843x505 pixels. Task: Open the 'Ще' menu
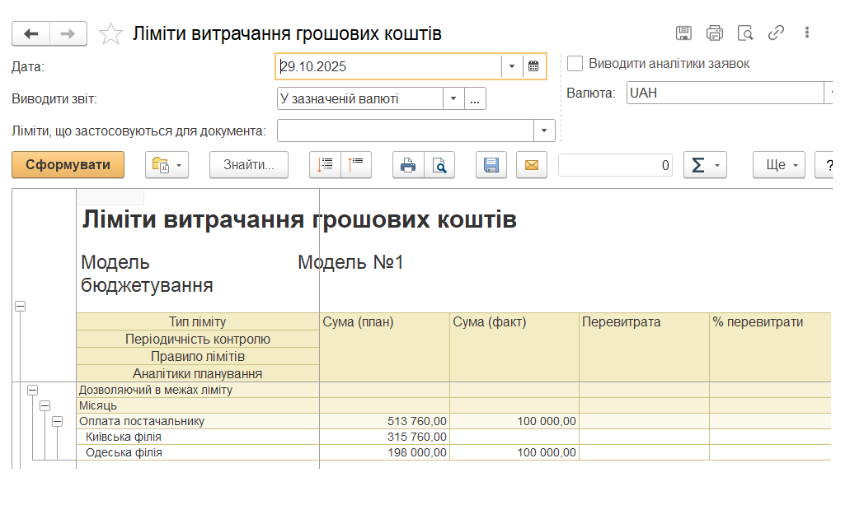[x=778, y=166]
